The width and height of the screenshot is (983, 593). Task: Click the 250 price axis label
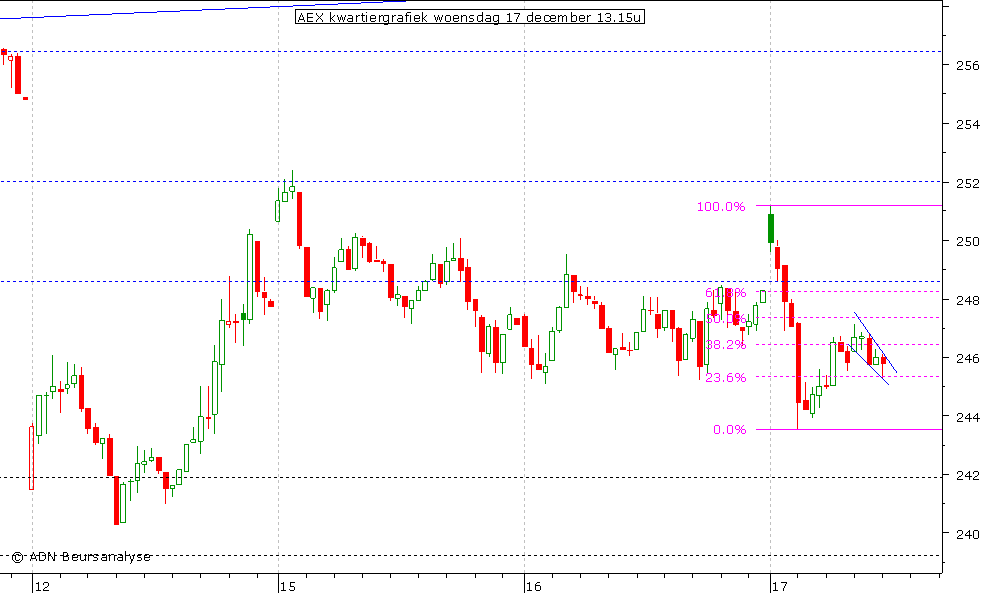click(967, 241)
